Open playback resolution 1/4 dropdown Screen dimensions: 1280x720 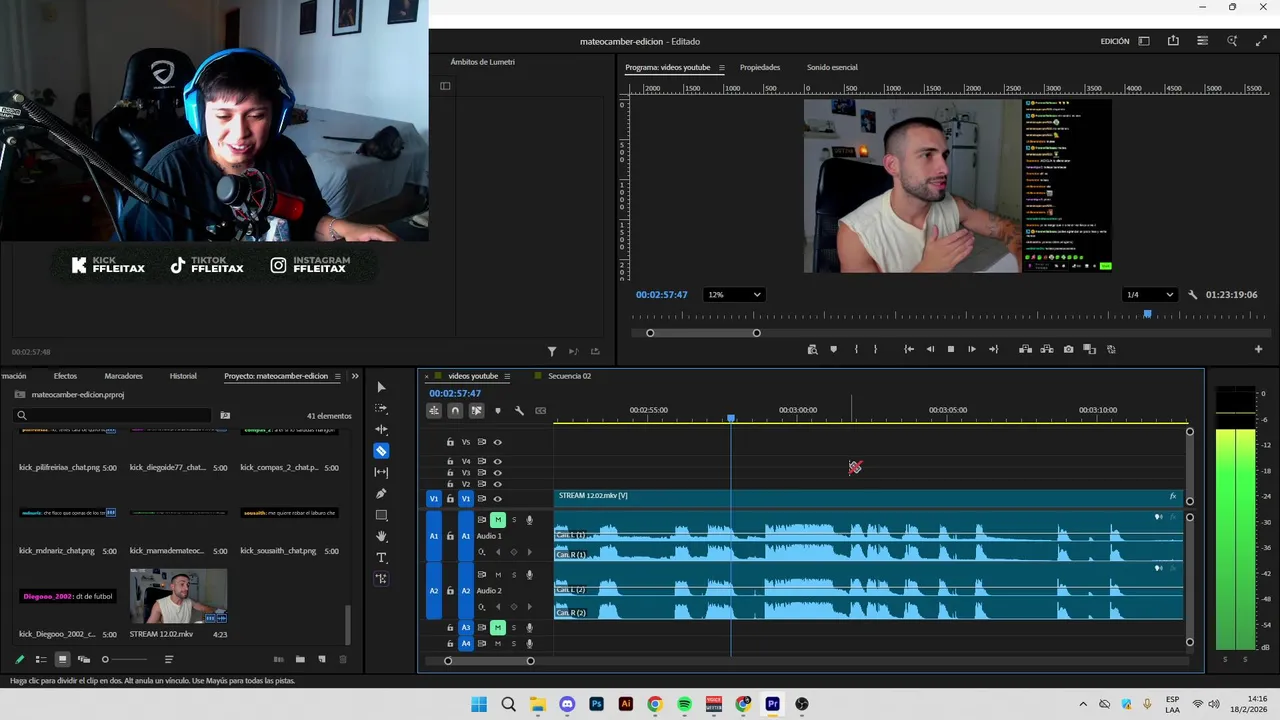[x=1149, y=295]
